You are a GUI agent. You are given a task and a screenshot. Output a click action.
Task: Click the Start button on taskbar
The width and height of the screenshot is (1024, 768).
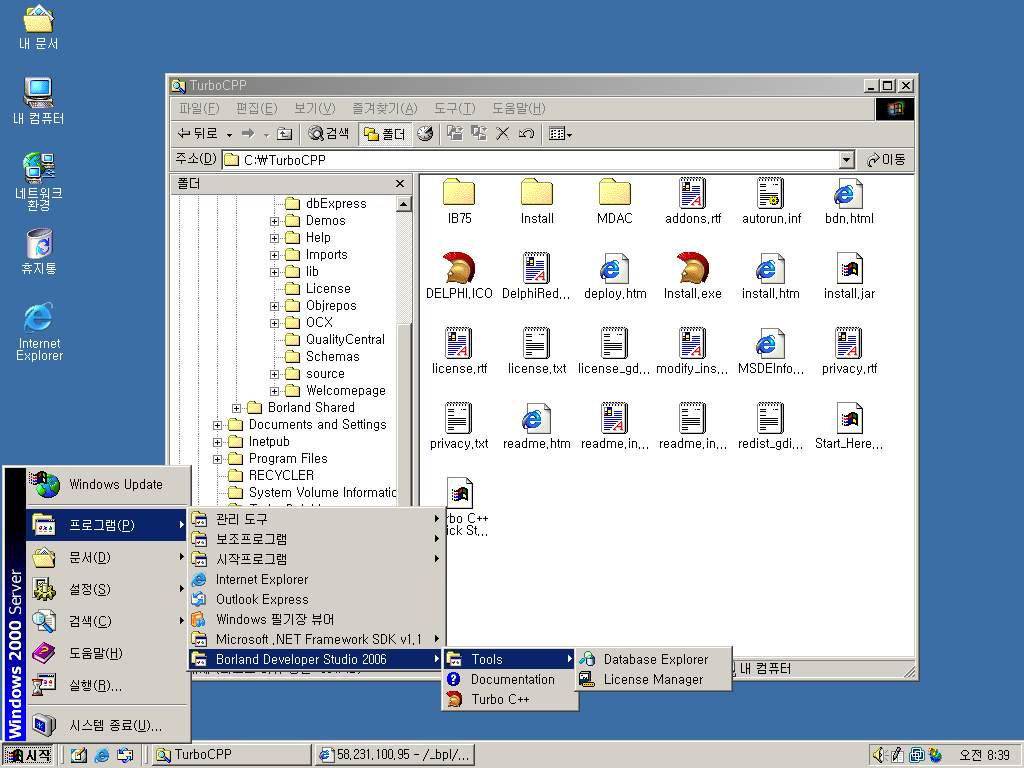coord(28,755)
